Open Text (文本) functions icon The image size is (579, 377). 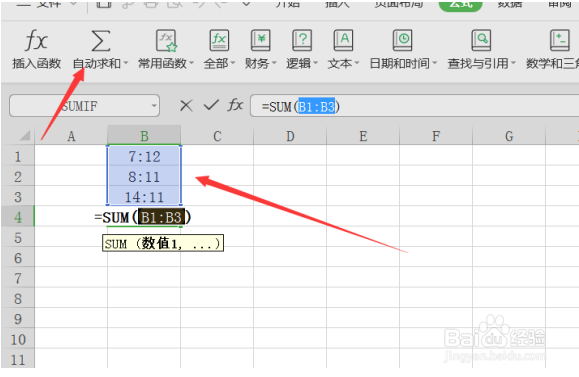(x=343, y=40)
